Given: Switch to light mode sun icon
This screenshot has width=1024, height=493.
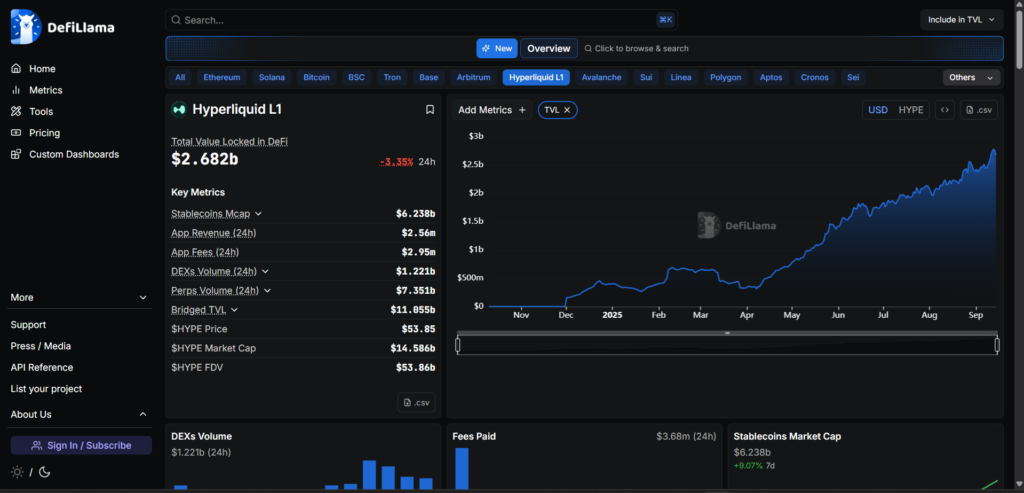Looking at the screenshot, I should pos(17,472).
